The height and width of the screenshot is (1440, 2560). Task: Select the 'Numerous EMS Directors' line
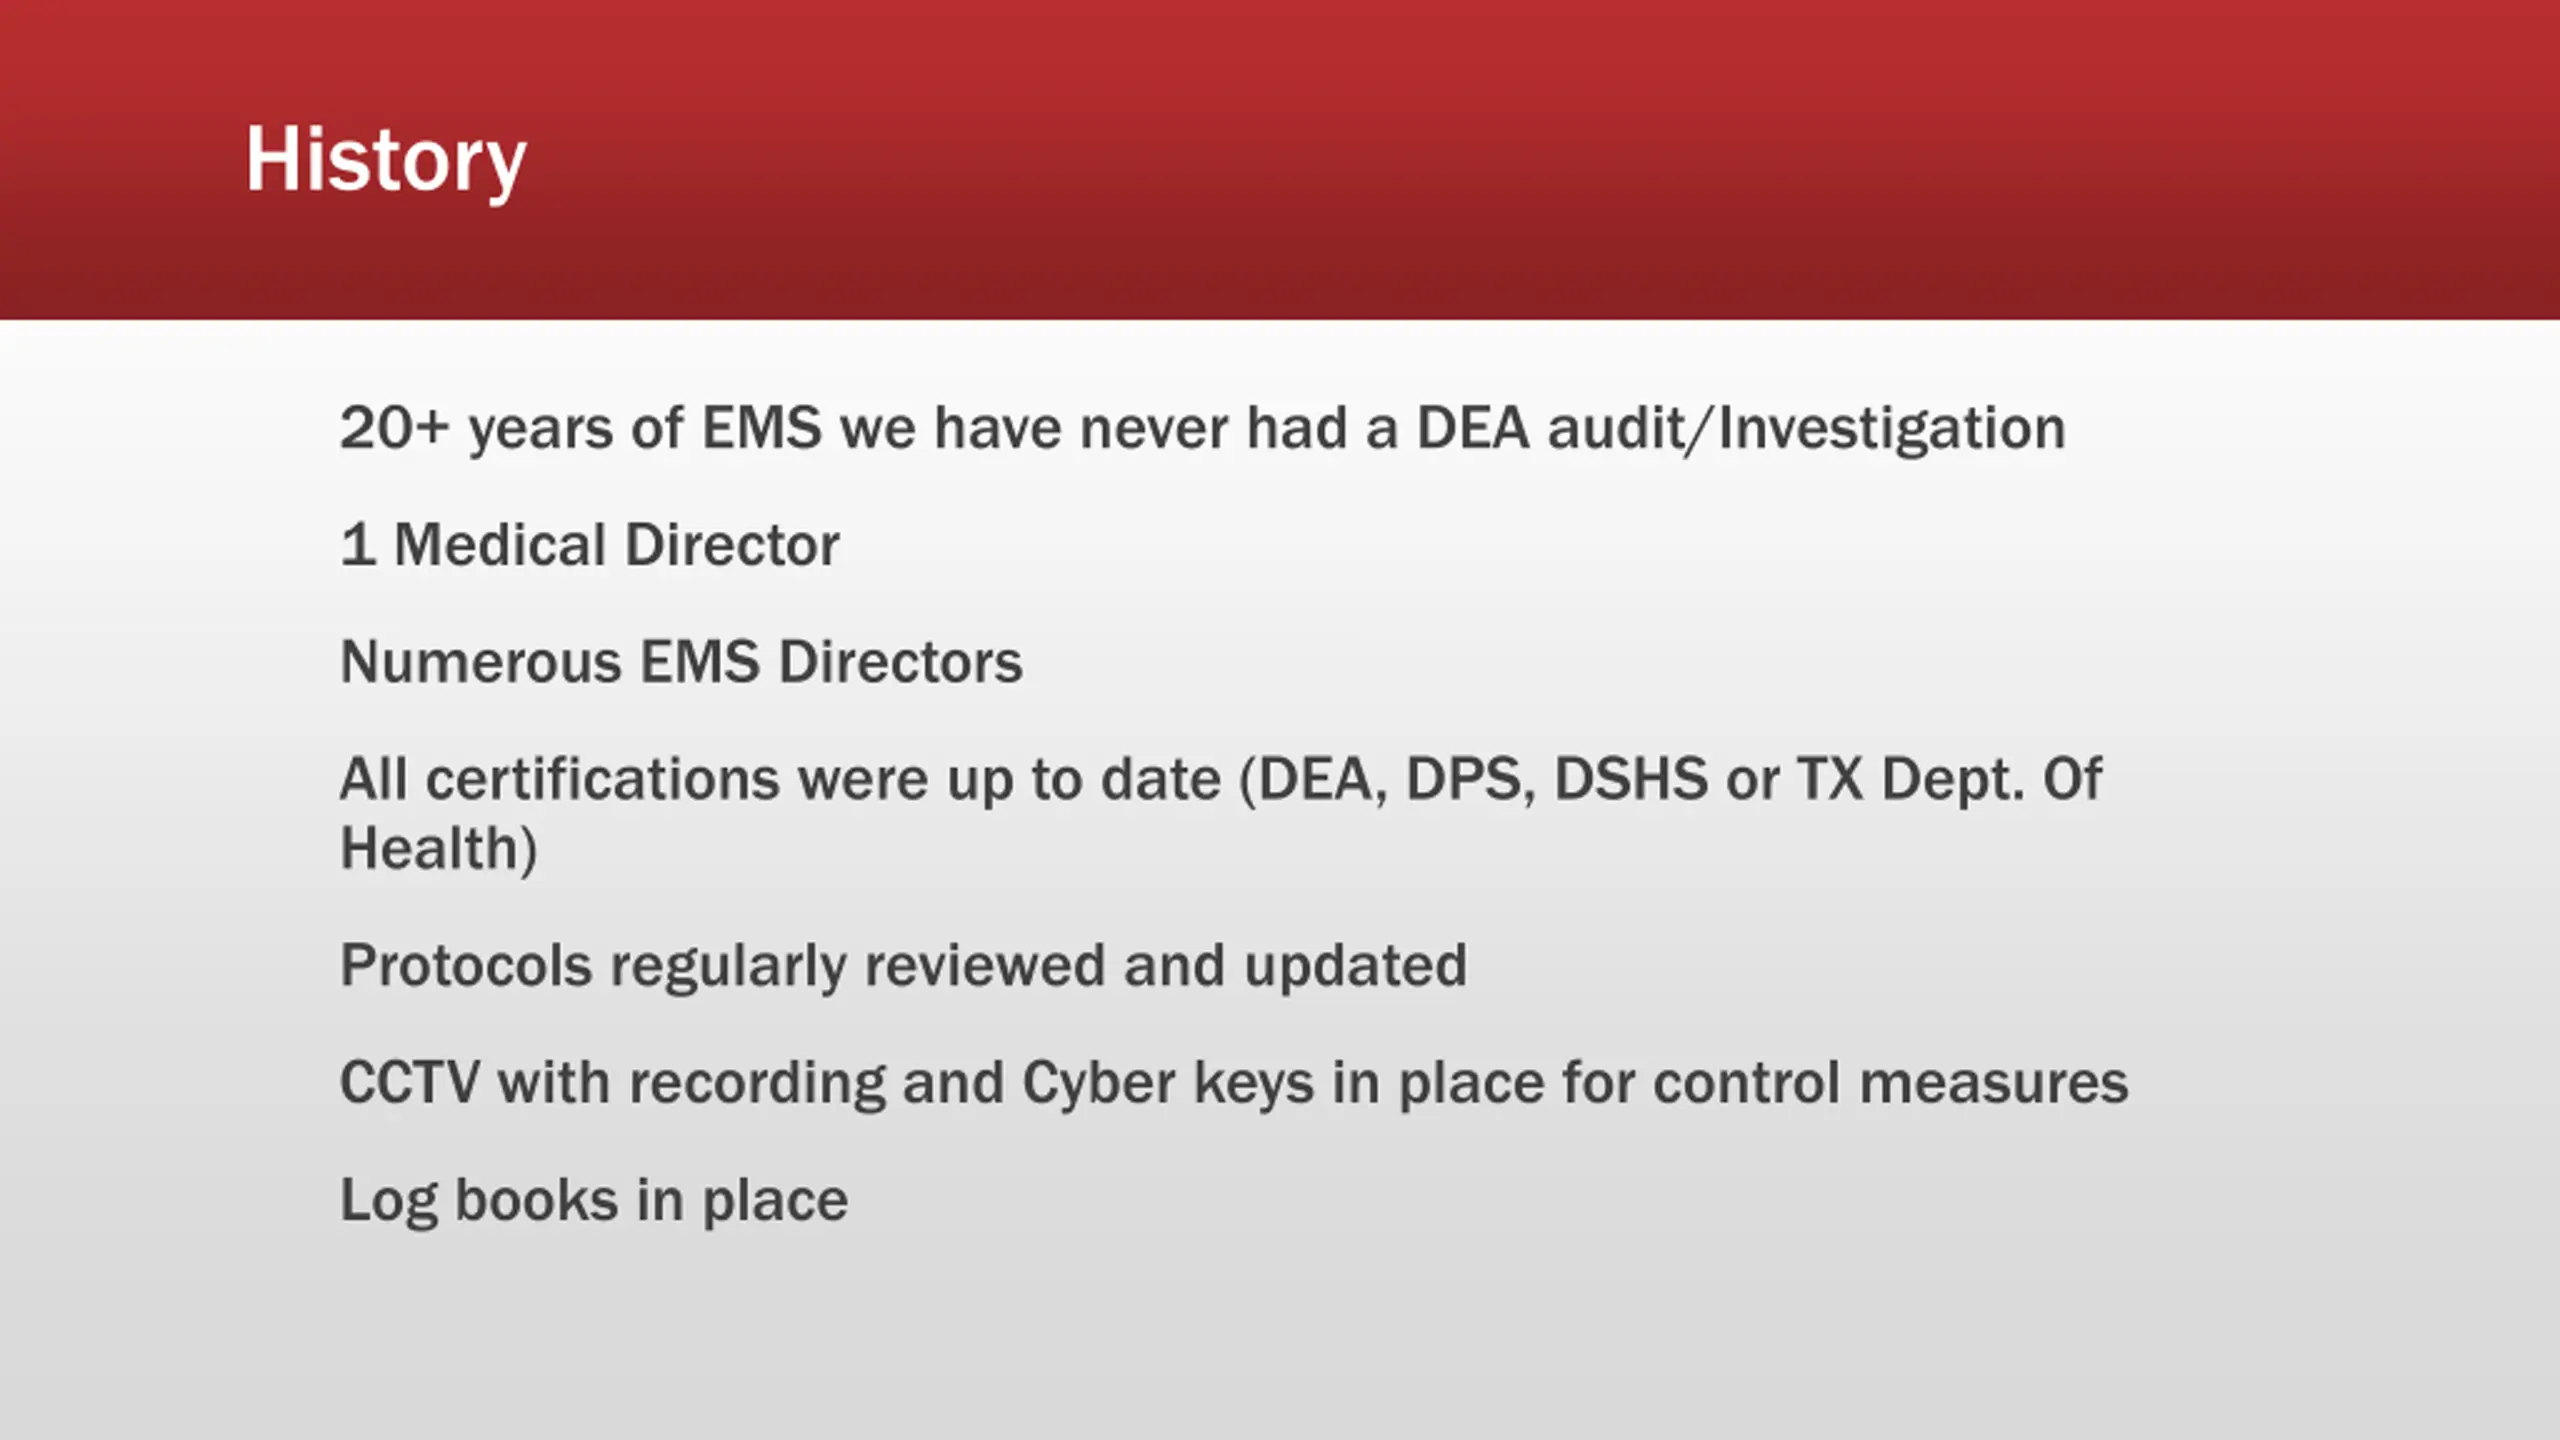pos(682,662)
